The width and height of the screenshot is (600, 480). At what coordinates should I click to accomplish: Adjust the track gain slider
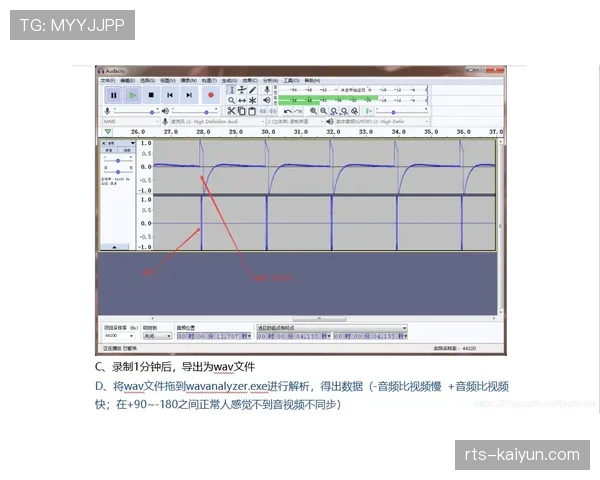point(118,161)
